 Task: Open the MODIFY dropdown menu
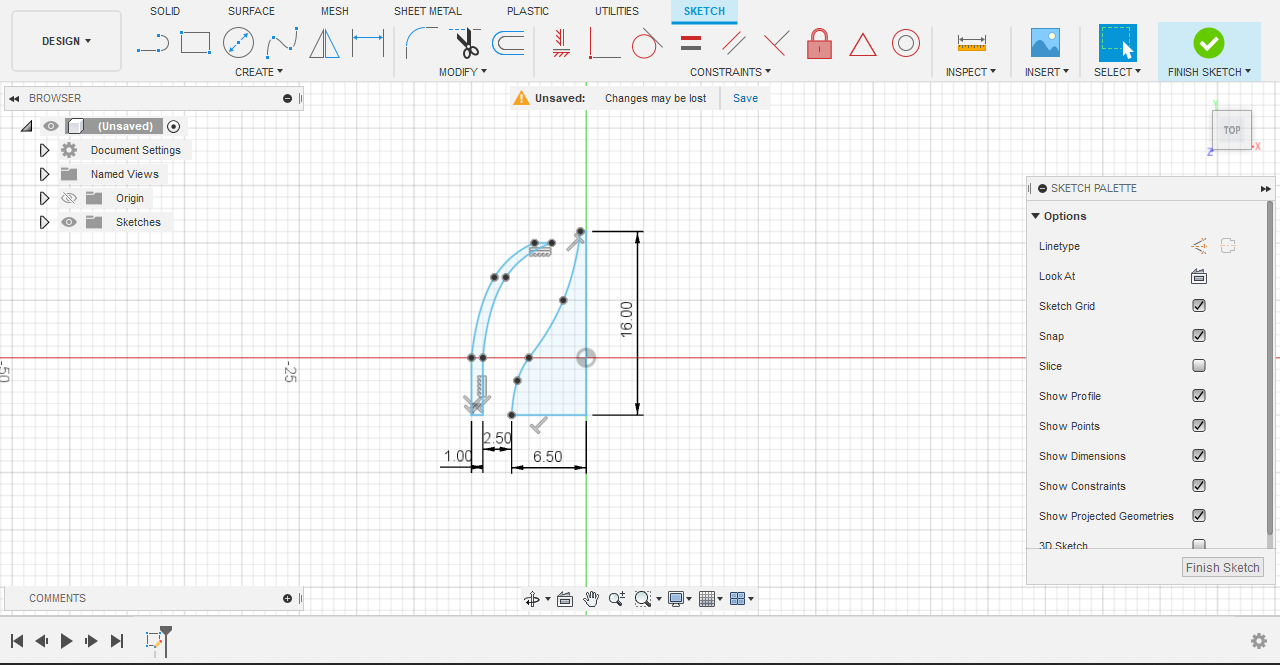click(463, 72)
